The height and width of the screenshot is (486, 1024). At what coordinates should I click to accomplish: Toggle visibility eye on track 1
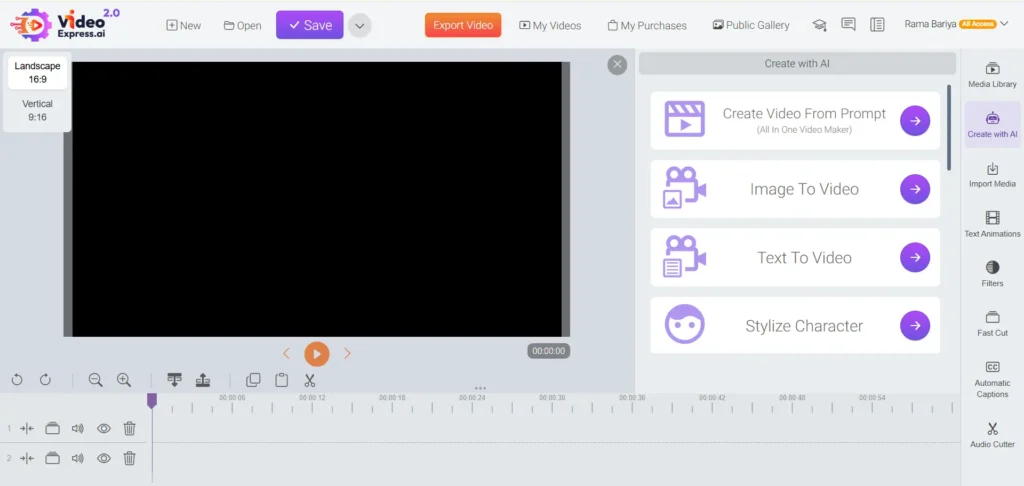103,428
